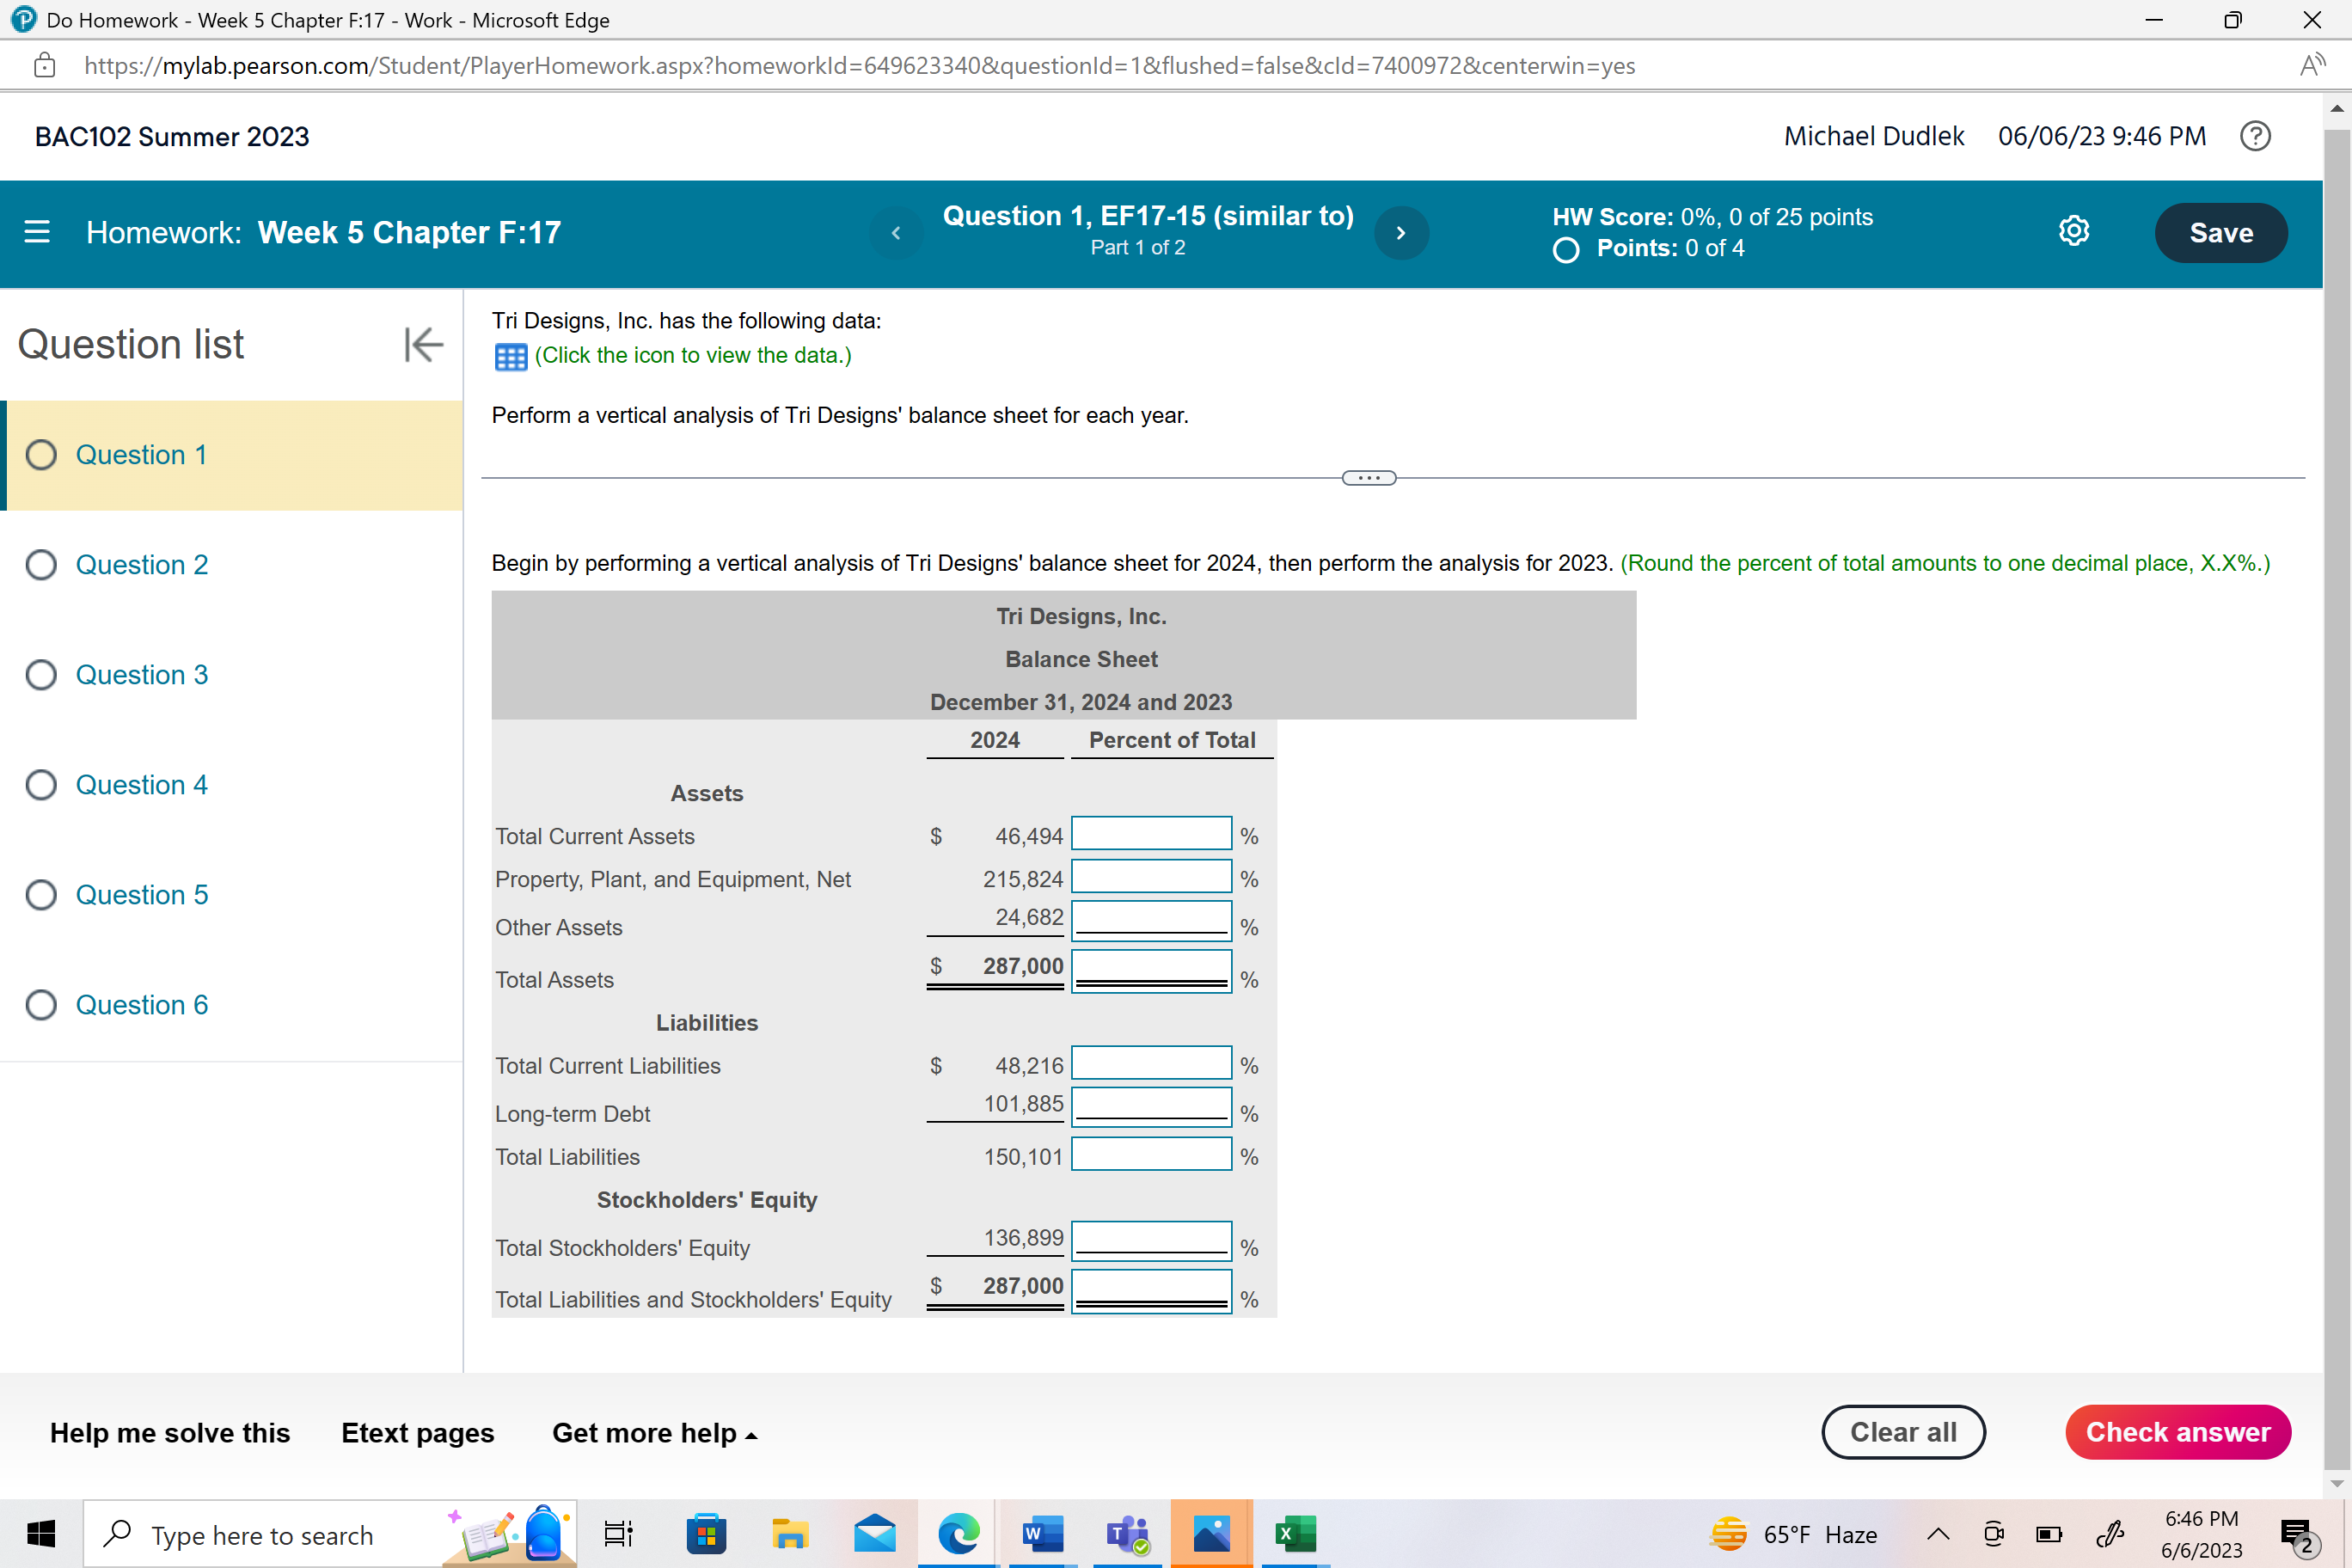Open the hamburger menu beside Homework title
The image size is (2352, 1568).
pyautogui.click(x=37, y=232)
